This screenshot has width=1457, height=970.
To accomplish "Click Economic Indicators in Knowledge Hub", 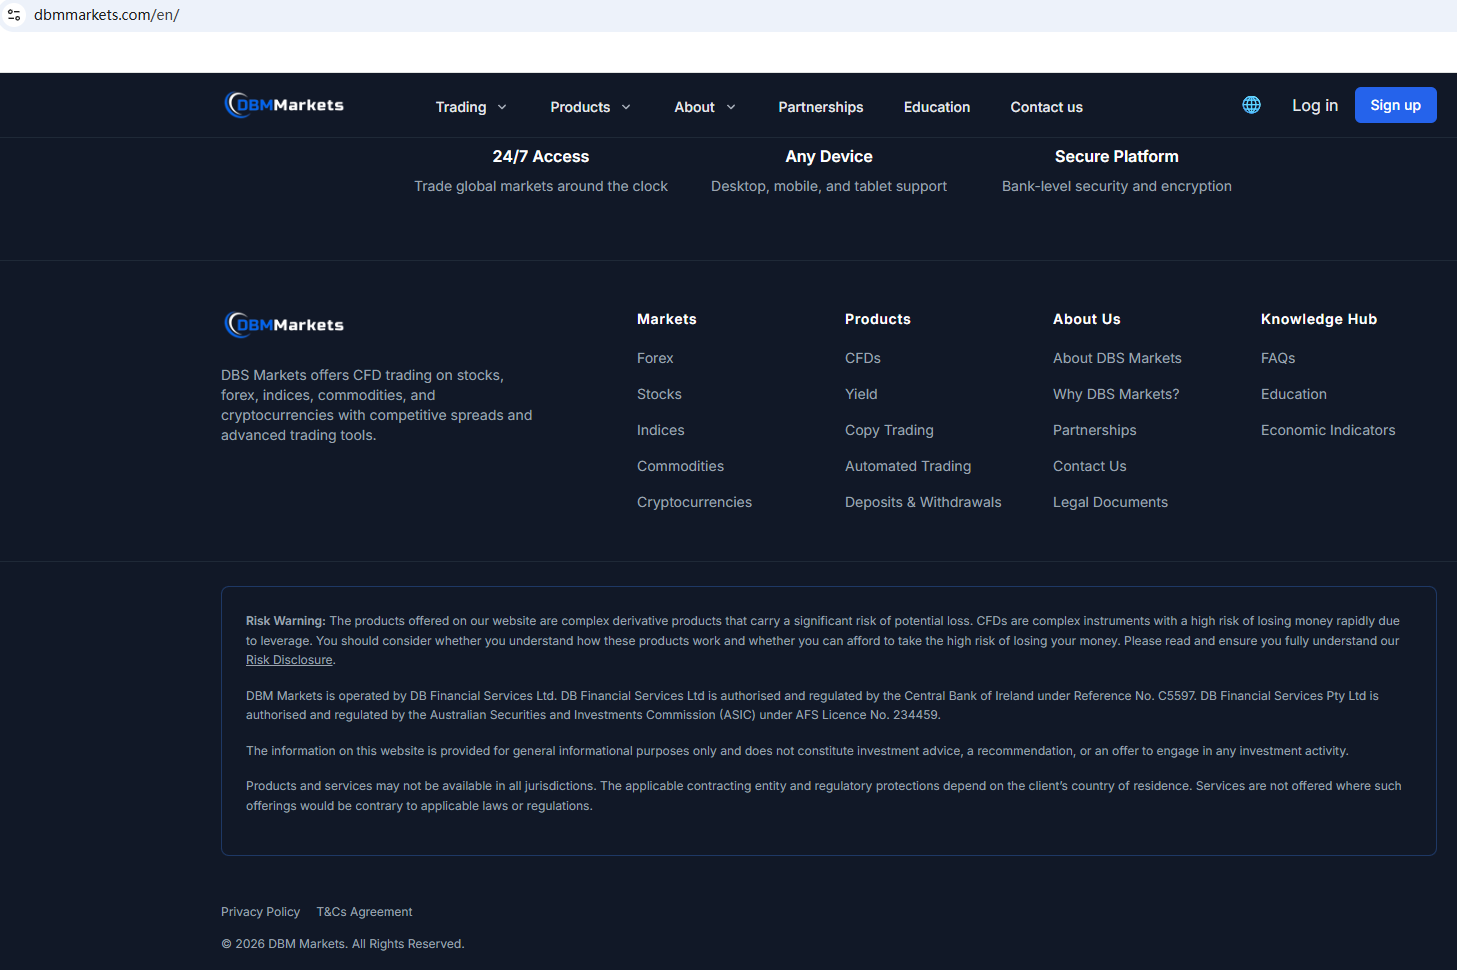I will point(1327,430).
